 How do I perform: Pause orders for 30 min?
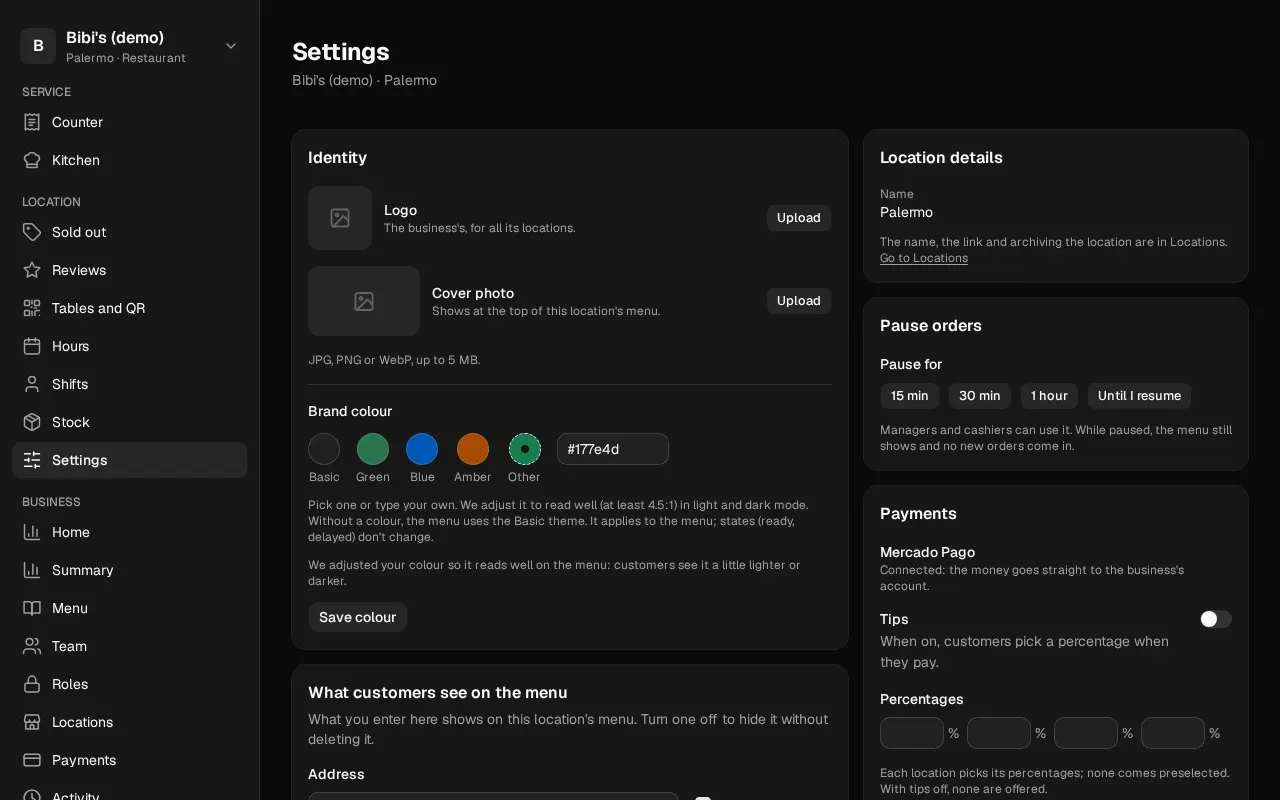(x=980, y=396)
